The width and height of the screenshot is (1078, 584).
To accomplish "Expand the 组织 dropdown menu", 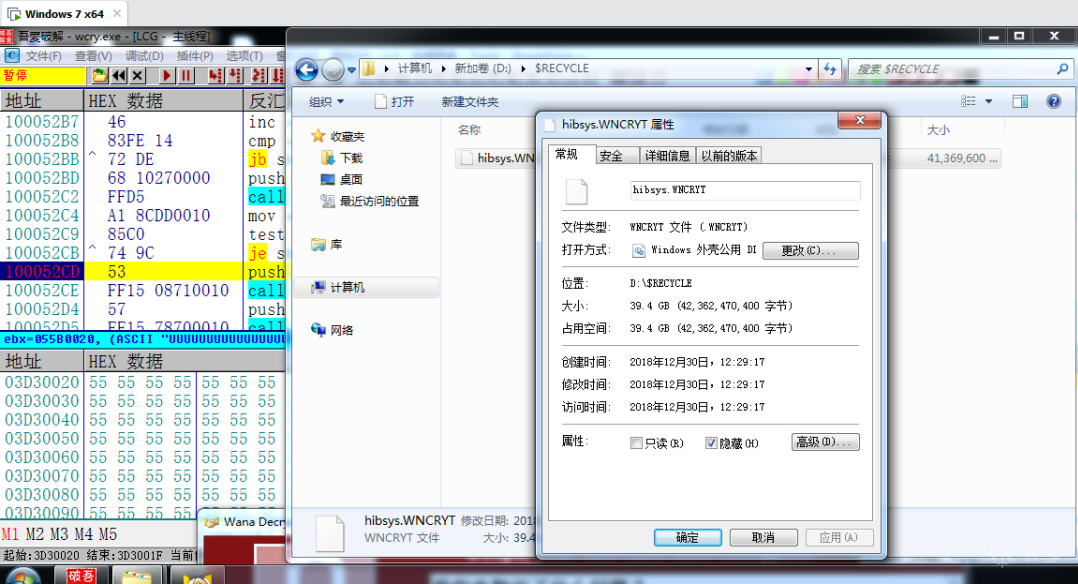I will 326,102.
